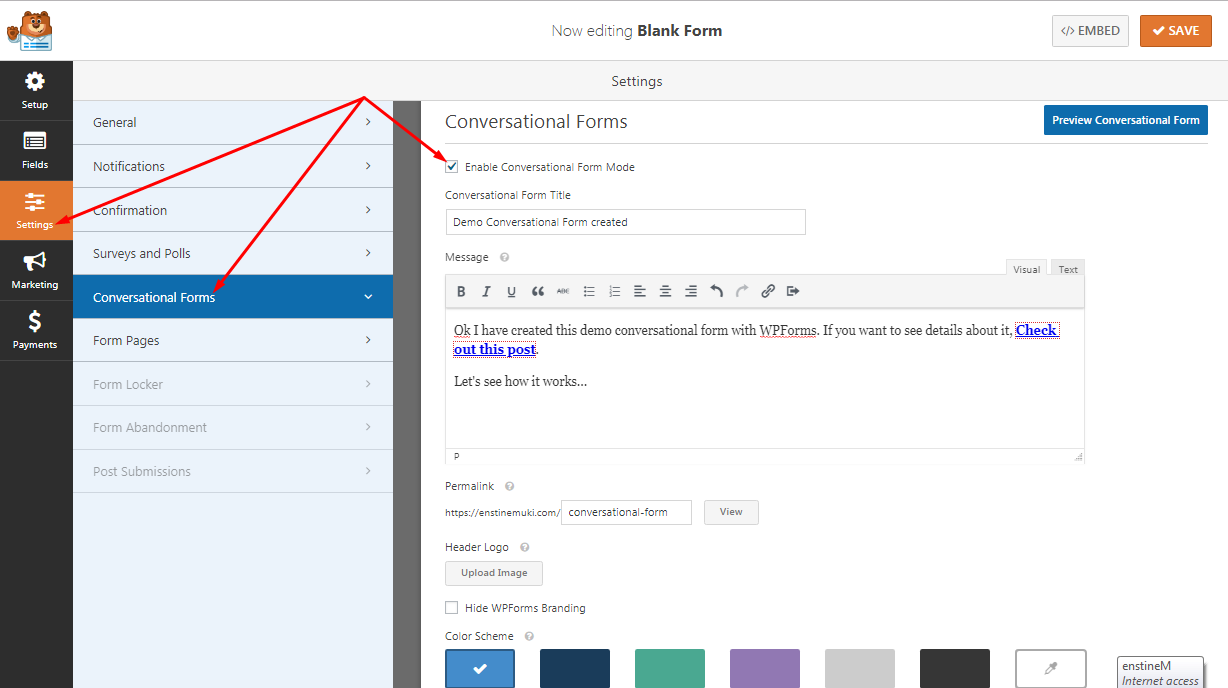
Task: Select the dark navy color swatch
Action: tap(575, 668)
